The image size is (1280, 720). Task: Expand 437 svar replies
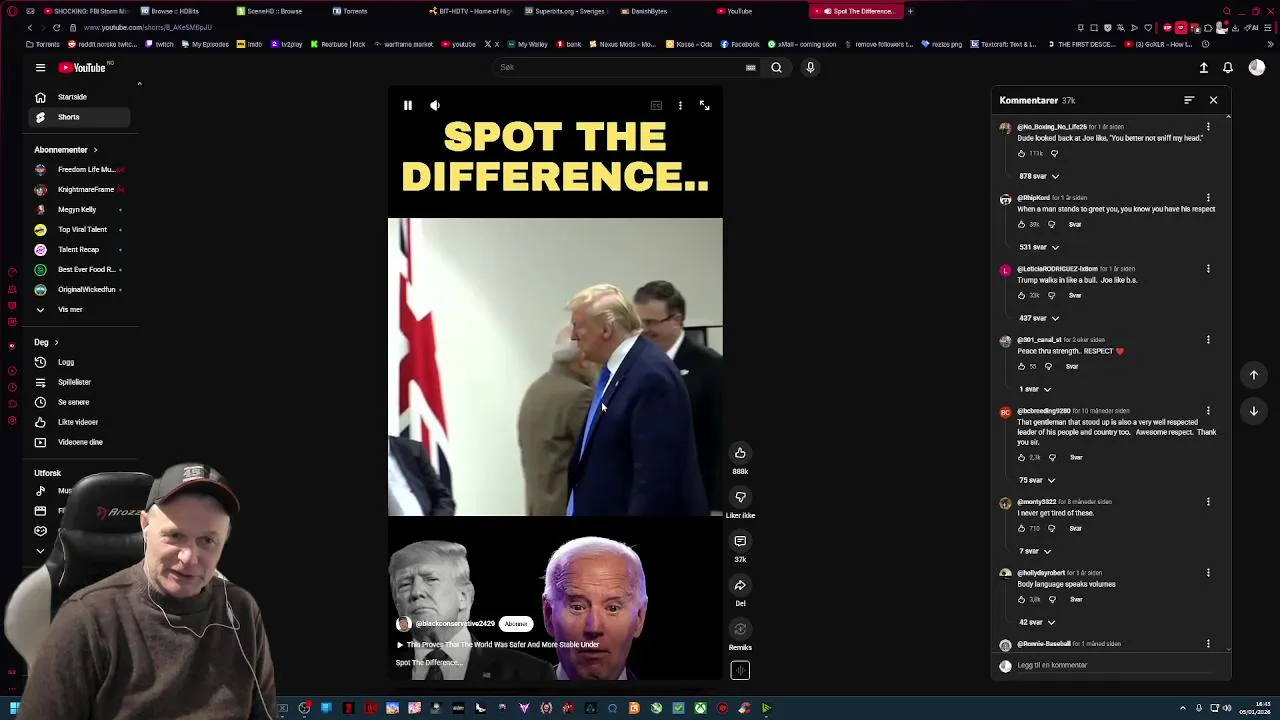pos(1038,318)
